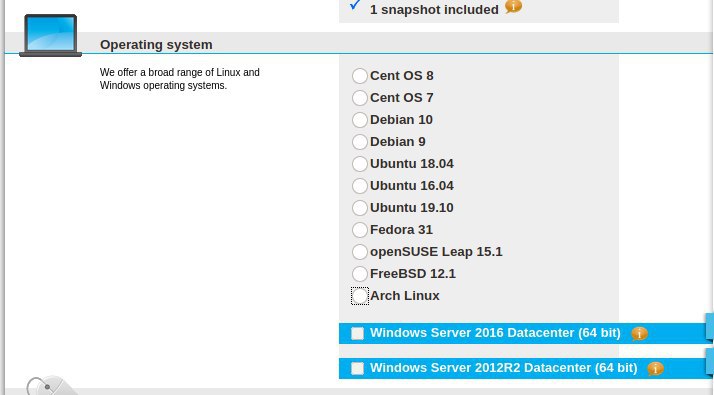
Task: Select Ubuntu 18.04 radio button
Action: [359, 164]
